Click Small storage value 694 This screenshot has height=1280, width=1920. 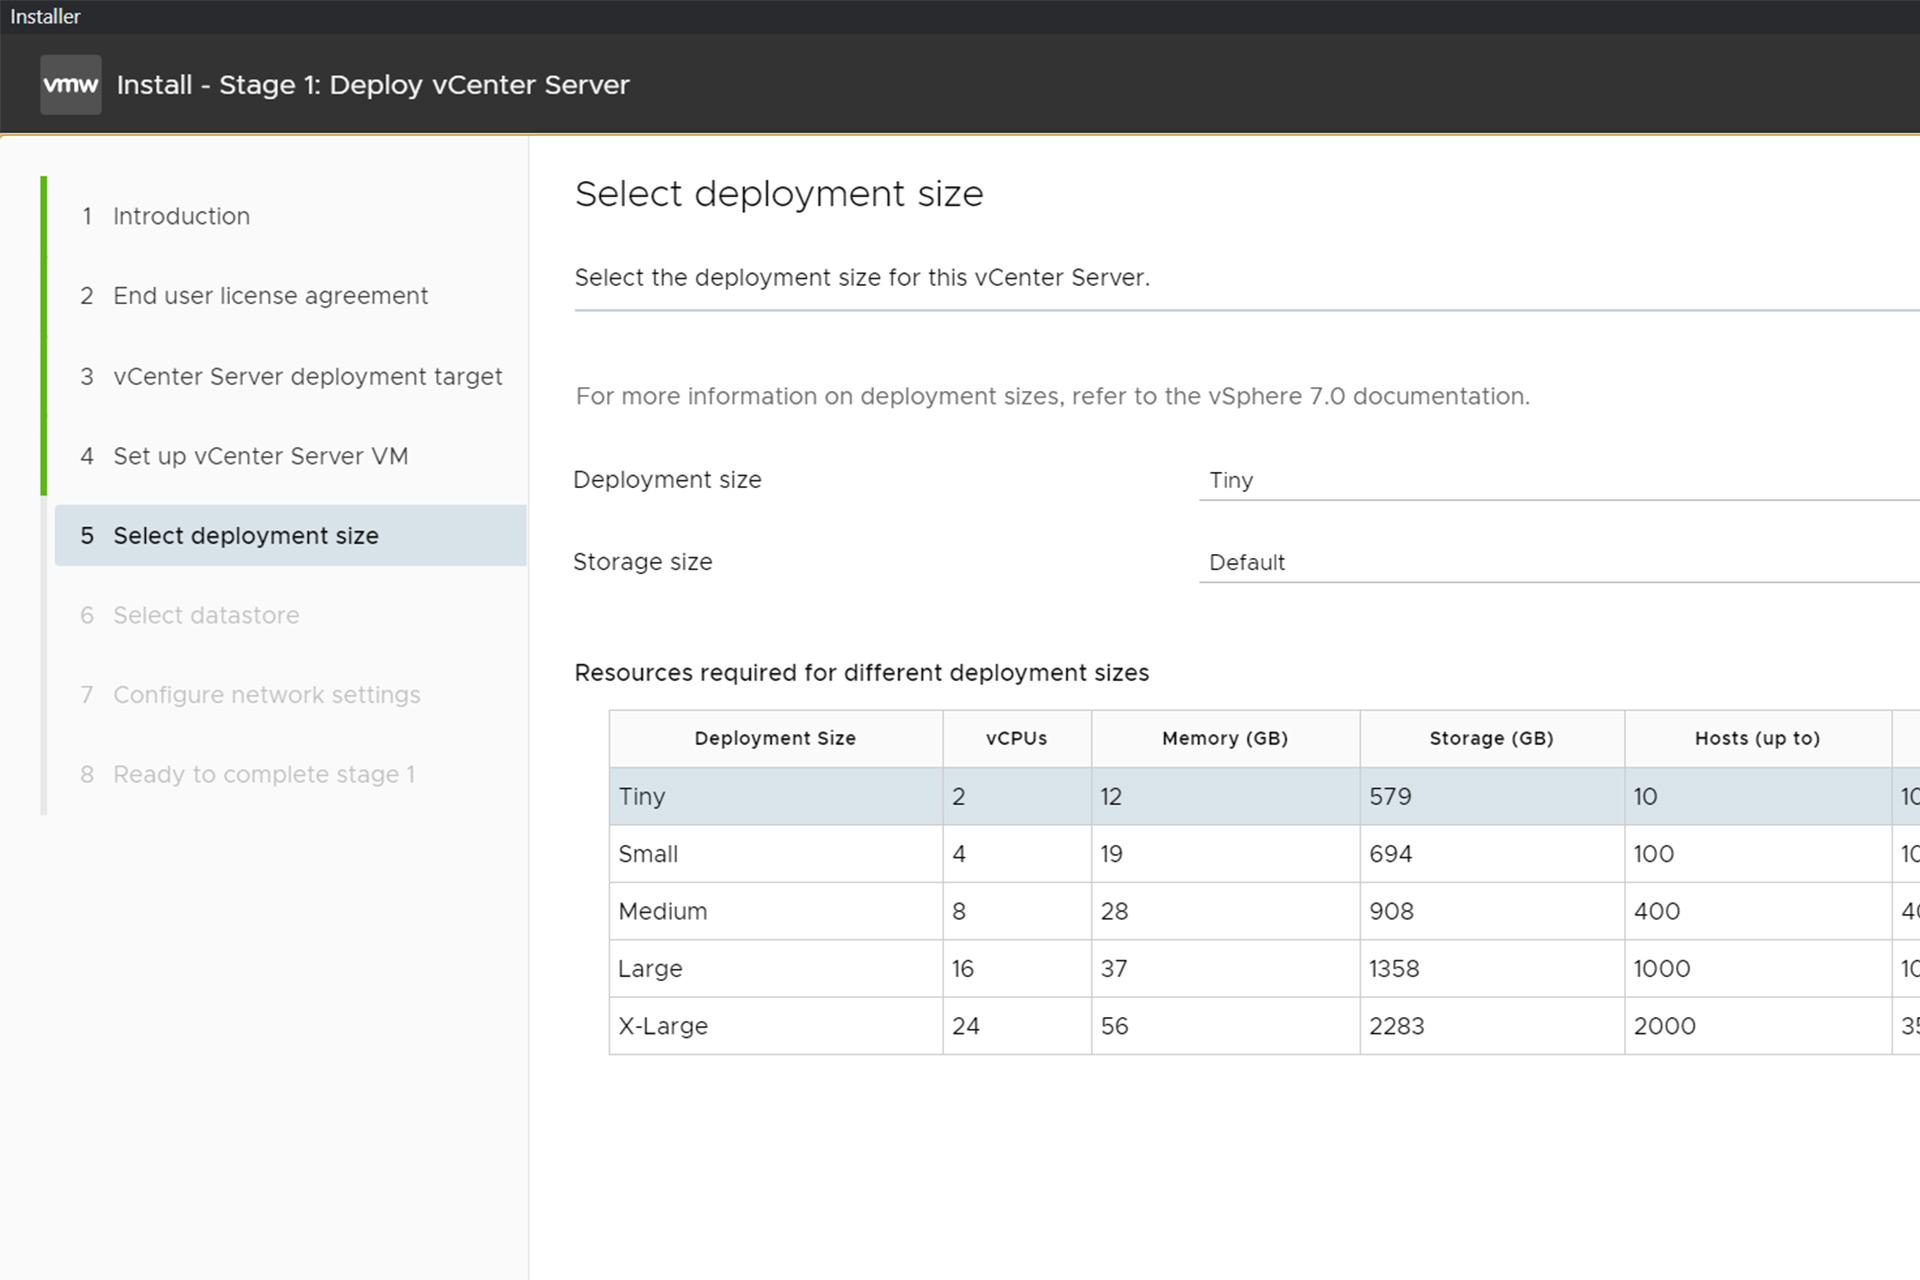click(x=1390, y=854)
